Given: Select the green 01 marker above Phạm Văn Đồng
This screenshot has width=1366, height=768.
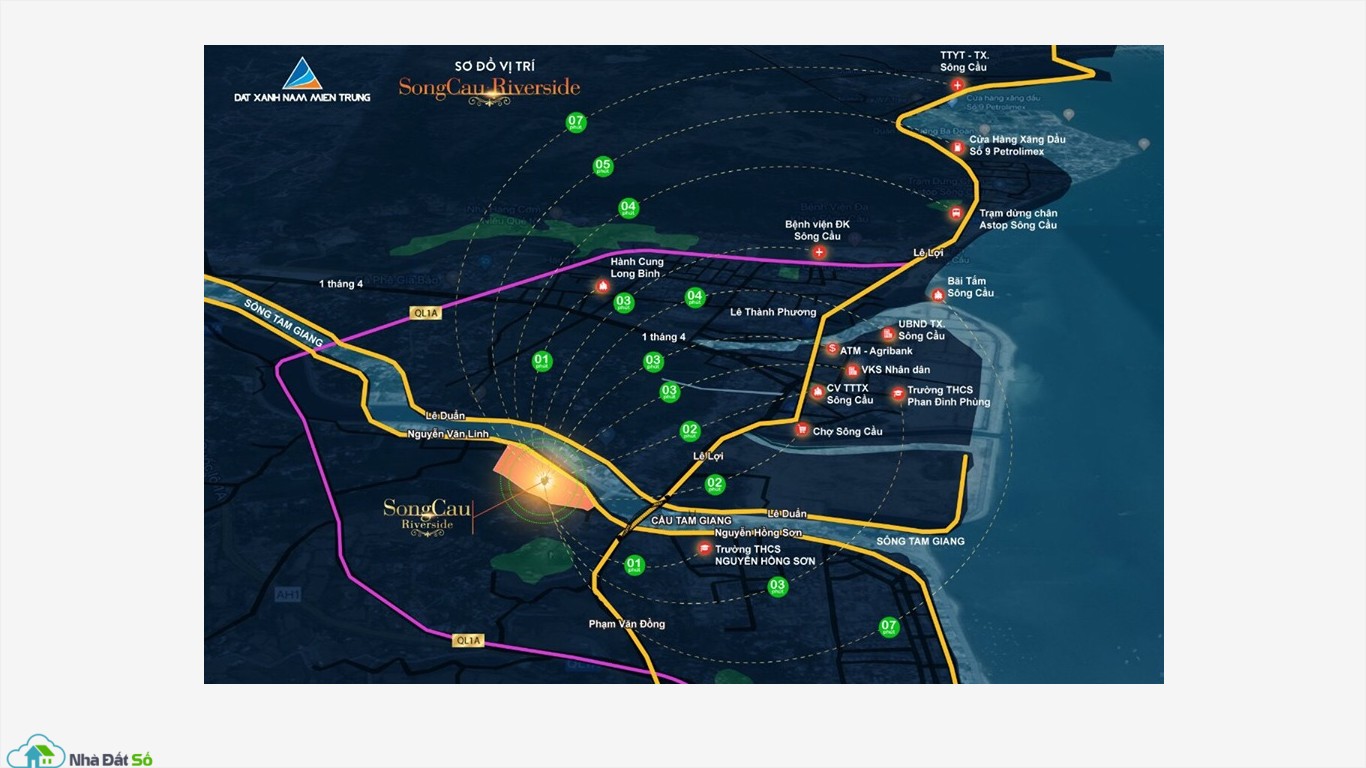Looking at the screenshot, I should (634, 566).
